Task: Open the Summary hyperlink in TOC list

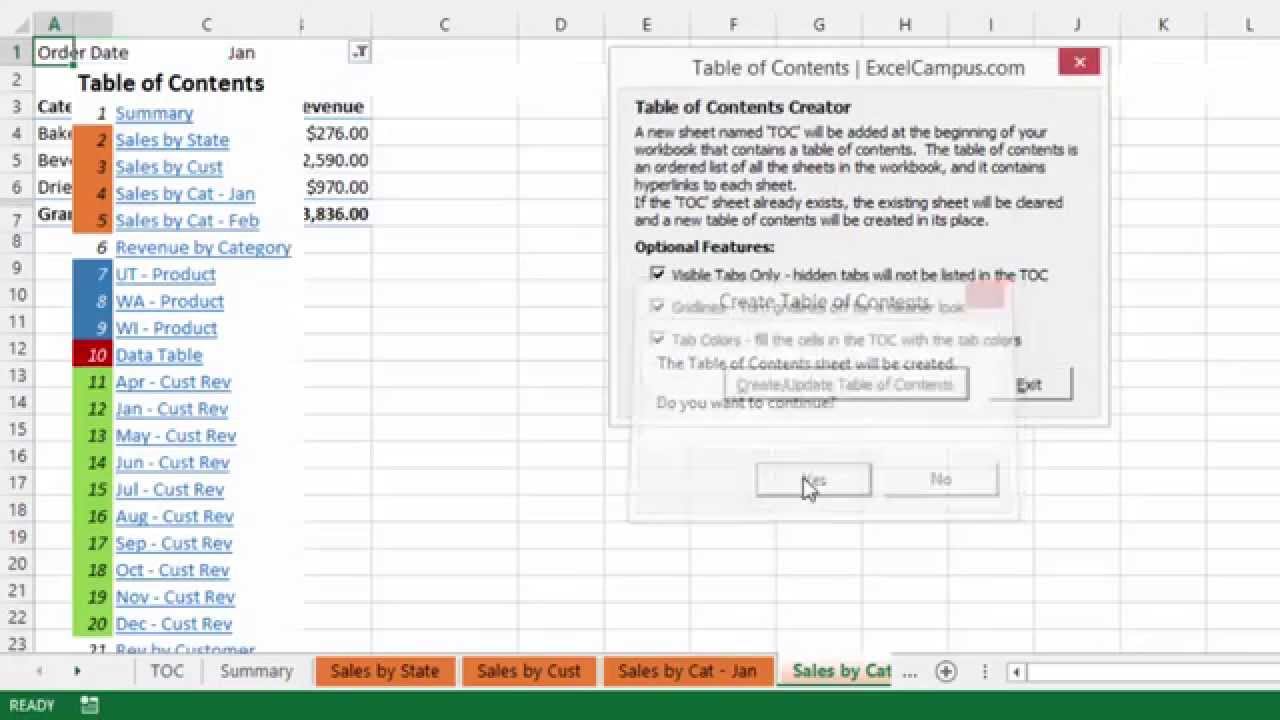Action: click(154, 113)
